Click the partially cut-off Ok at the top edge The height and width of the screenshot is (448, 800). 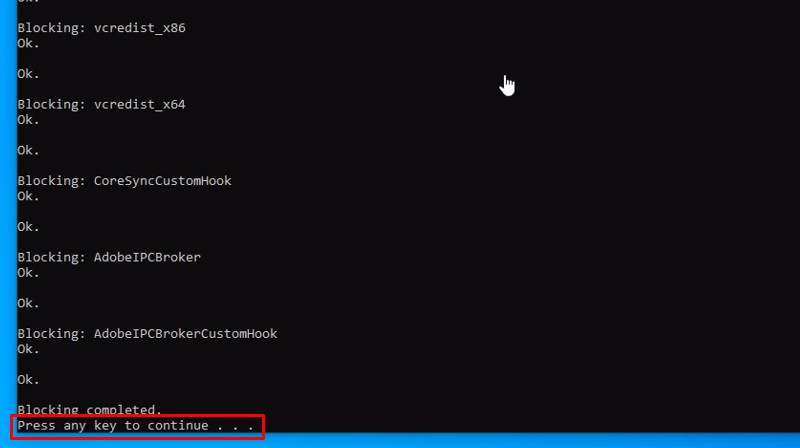click(x=28, y=3)
